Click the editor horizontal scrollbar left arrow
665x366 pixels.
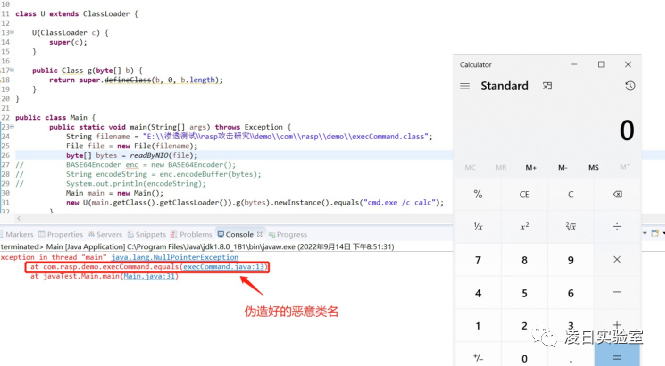[x=19, y=218]
